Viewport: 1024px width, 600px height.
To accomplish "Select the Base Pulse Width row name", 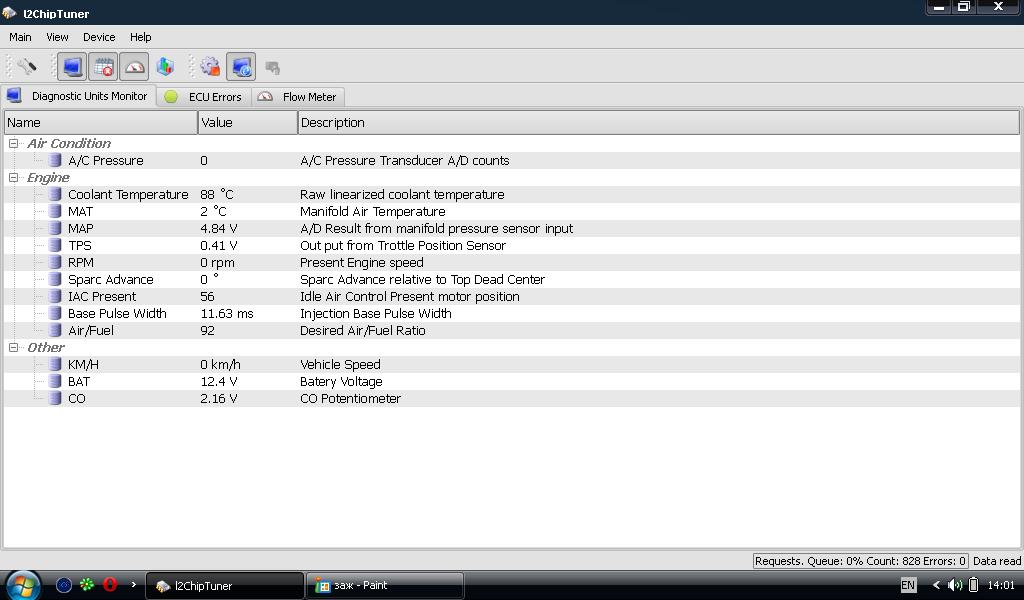I will tap(117, 313).
